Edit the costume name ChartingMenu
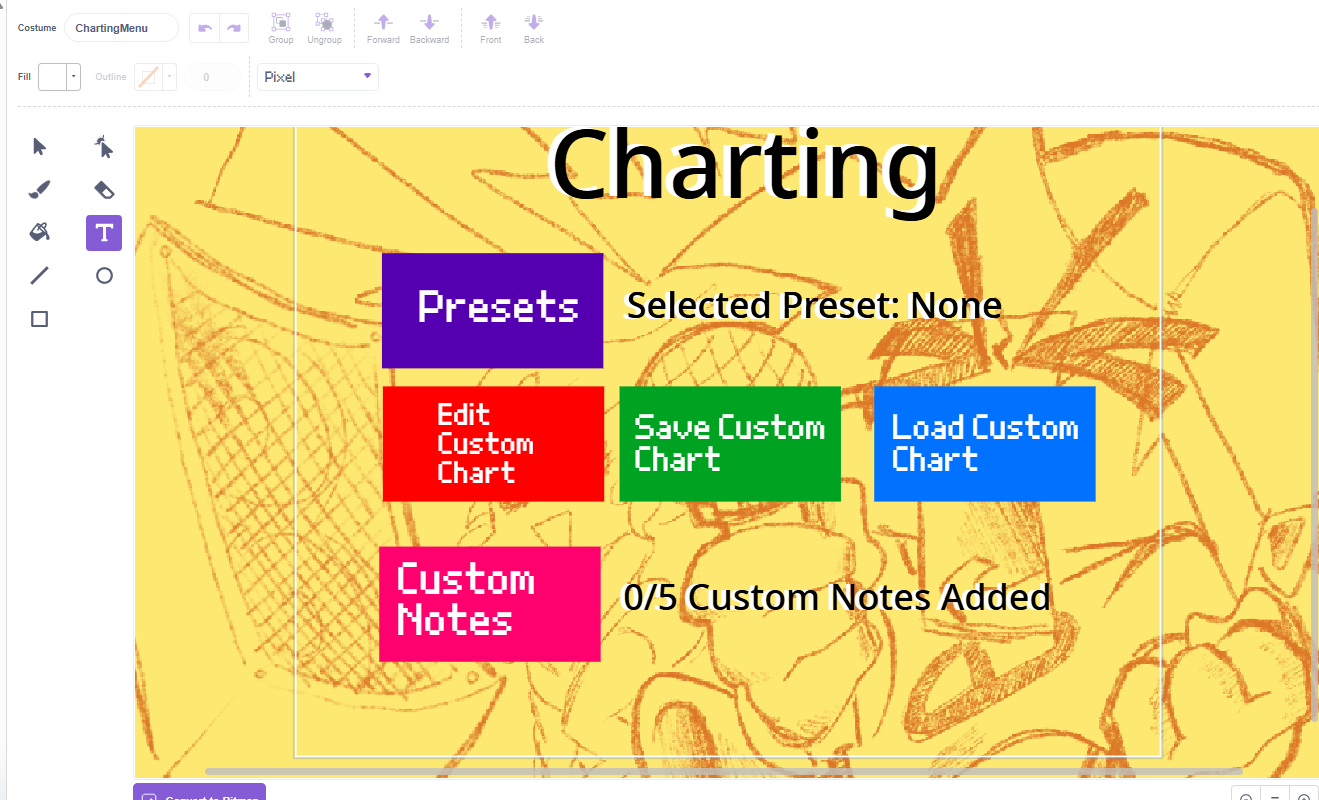Screen dimensions: 1319x800 [120, 28]
